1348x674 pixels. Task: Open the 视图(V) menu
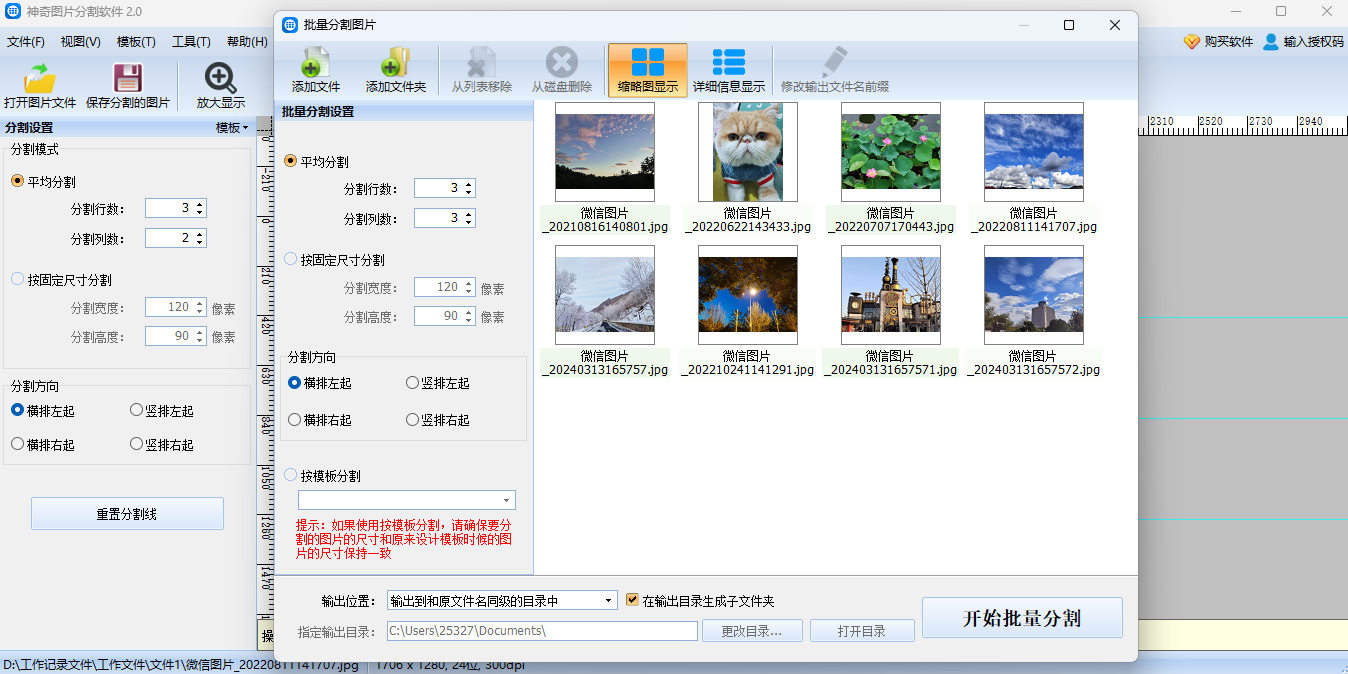pos(80,42)
